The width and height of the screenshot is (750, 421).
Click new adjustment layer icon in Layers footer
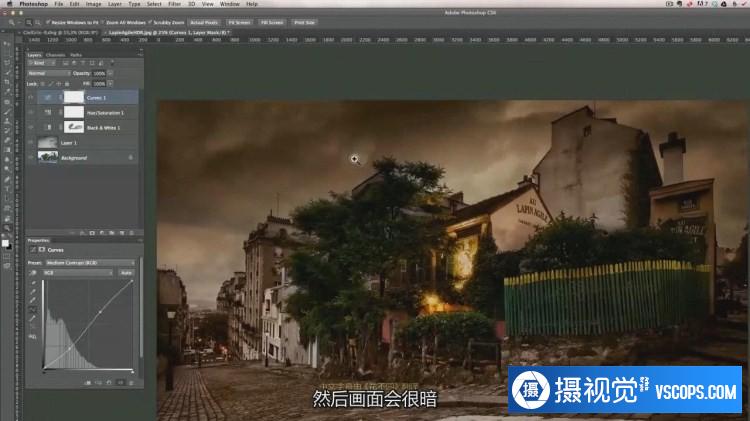[102, 233]
